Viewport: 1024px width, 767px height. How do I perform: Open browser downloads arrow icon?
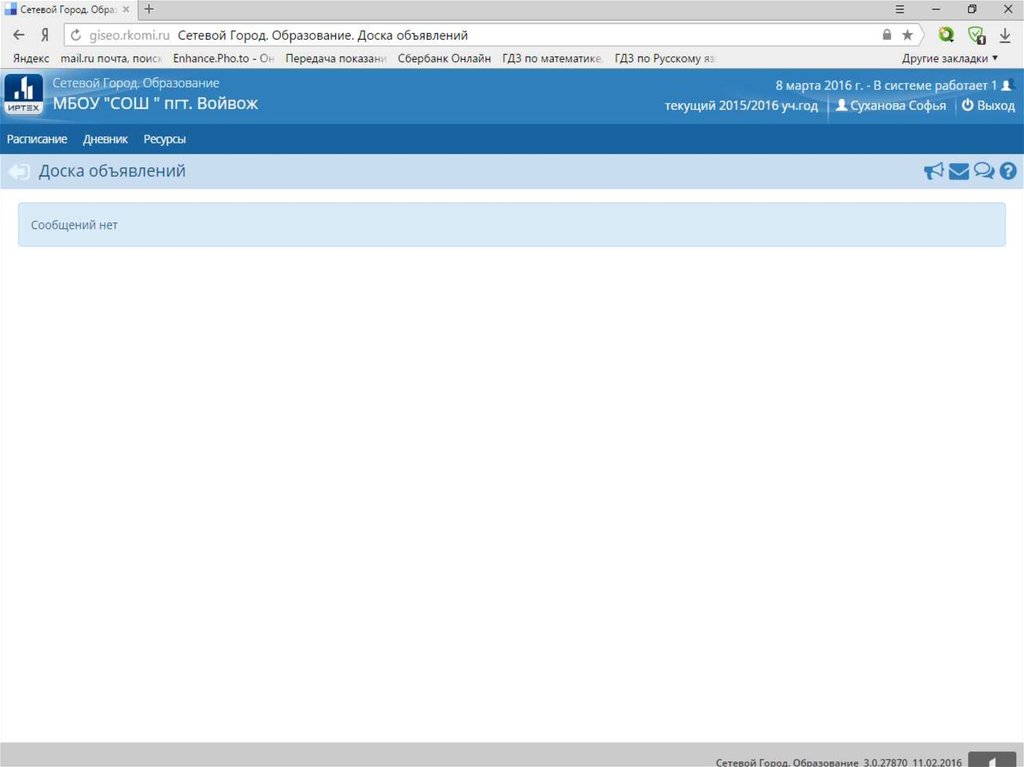click(1005, 35)
